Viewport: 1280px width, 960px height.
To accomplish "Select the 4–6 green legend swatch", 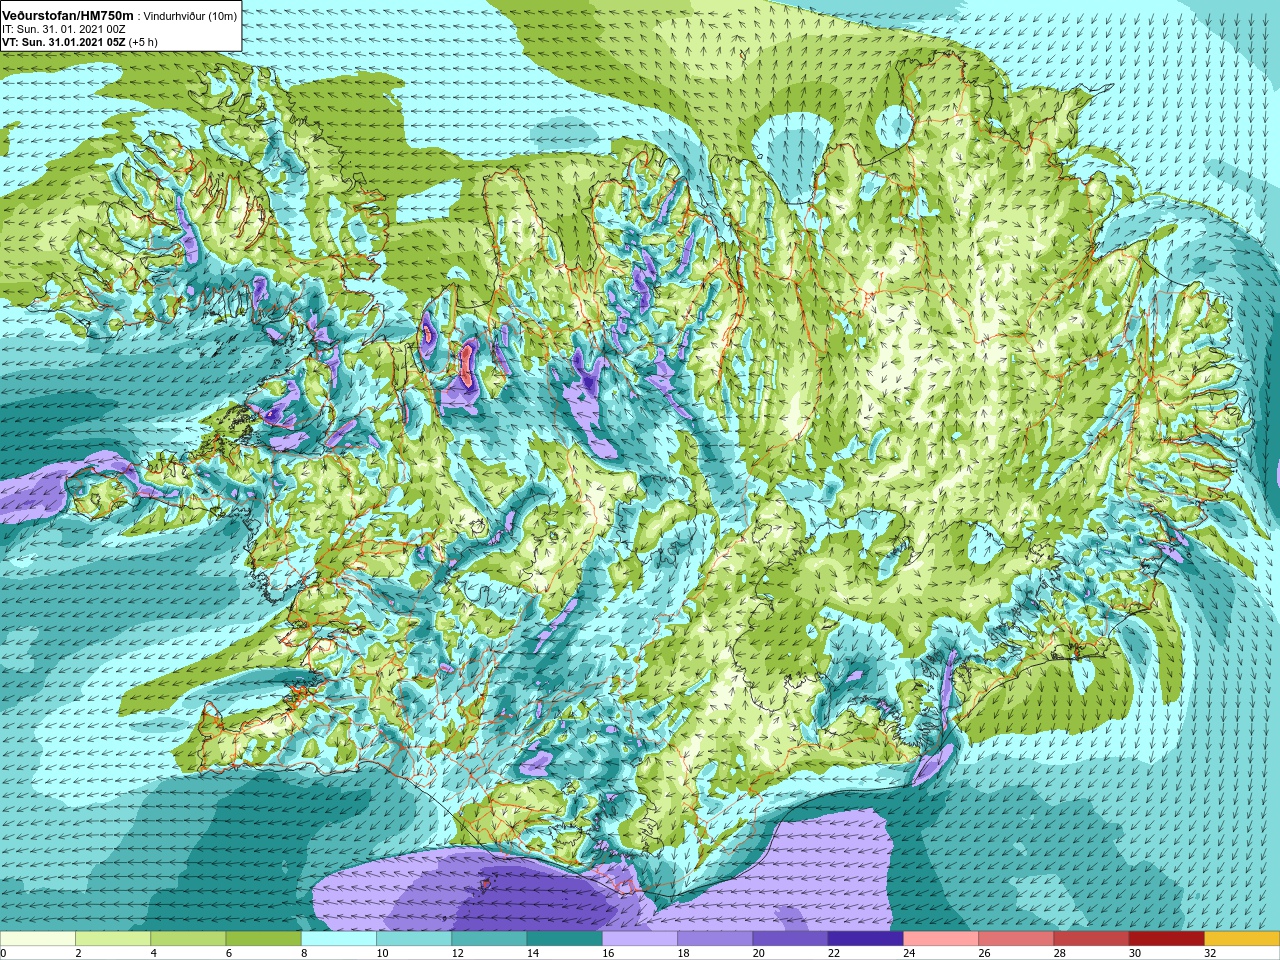I will (188, 939).
